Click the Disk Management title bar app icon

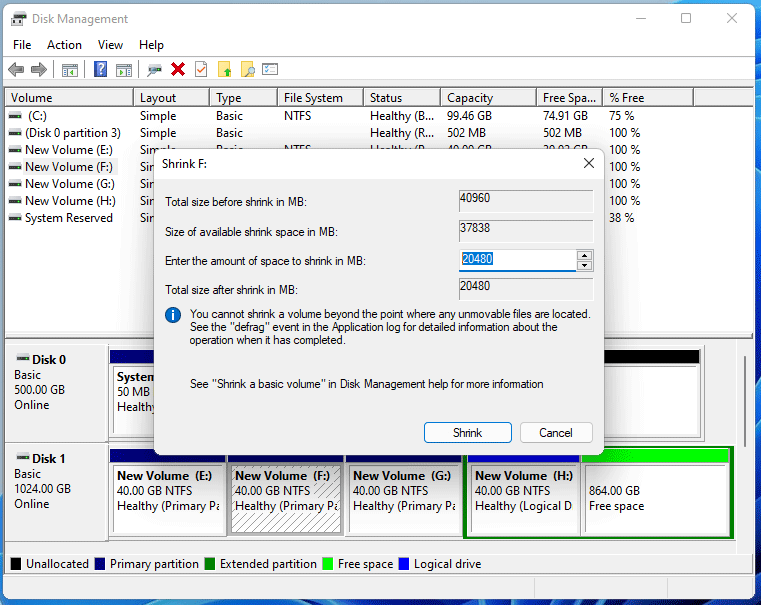point(18,19)
